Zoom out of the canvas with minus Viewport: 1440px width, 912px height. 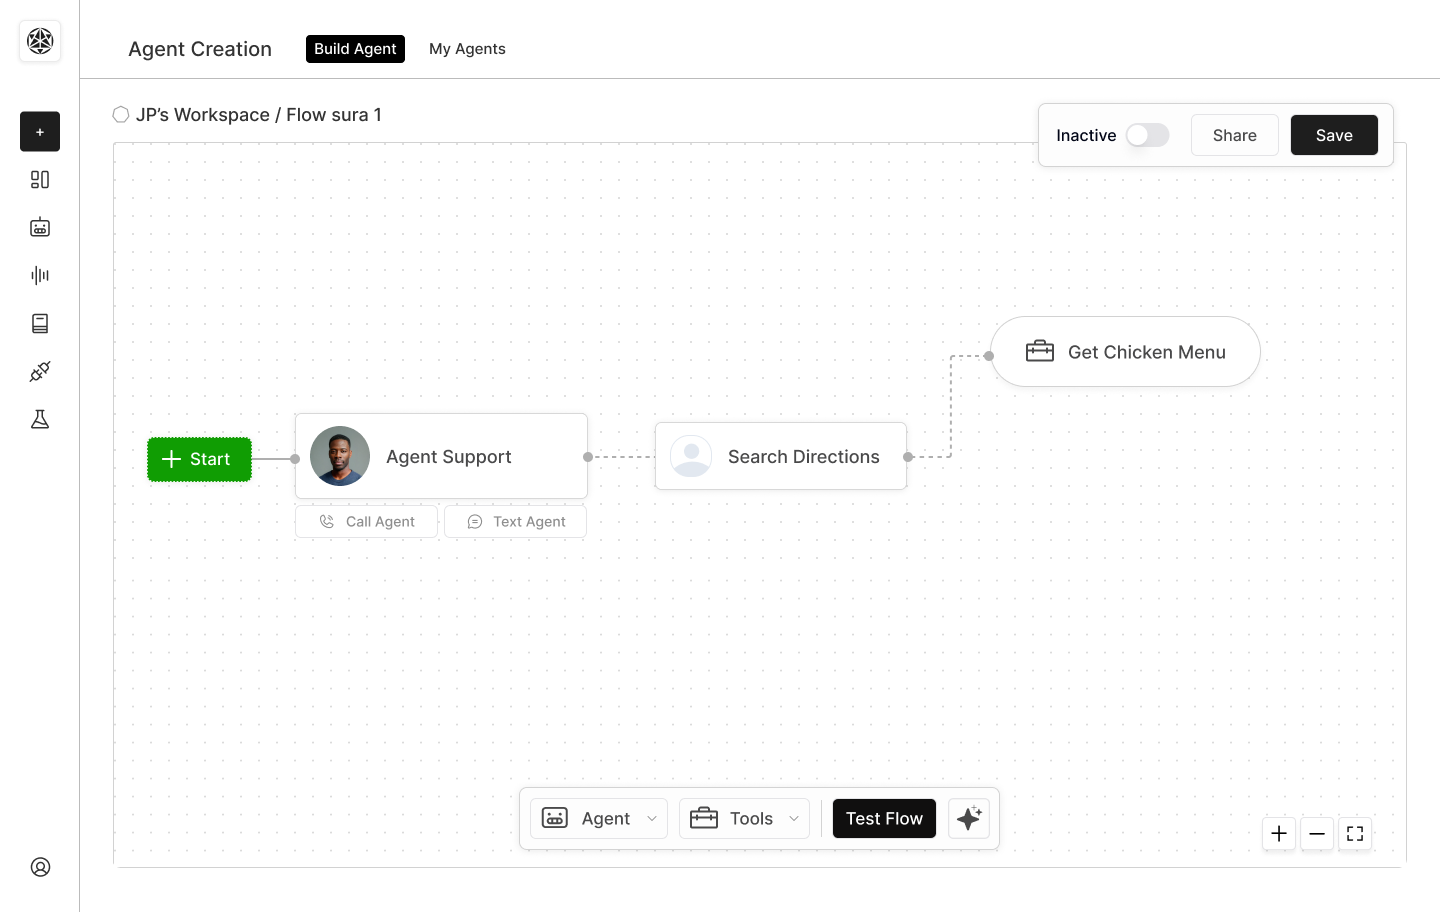1317,833
